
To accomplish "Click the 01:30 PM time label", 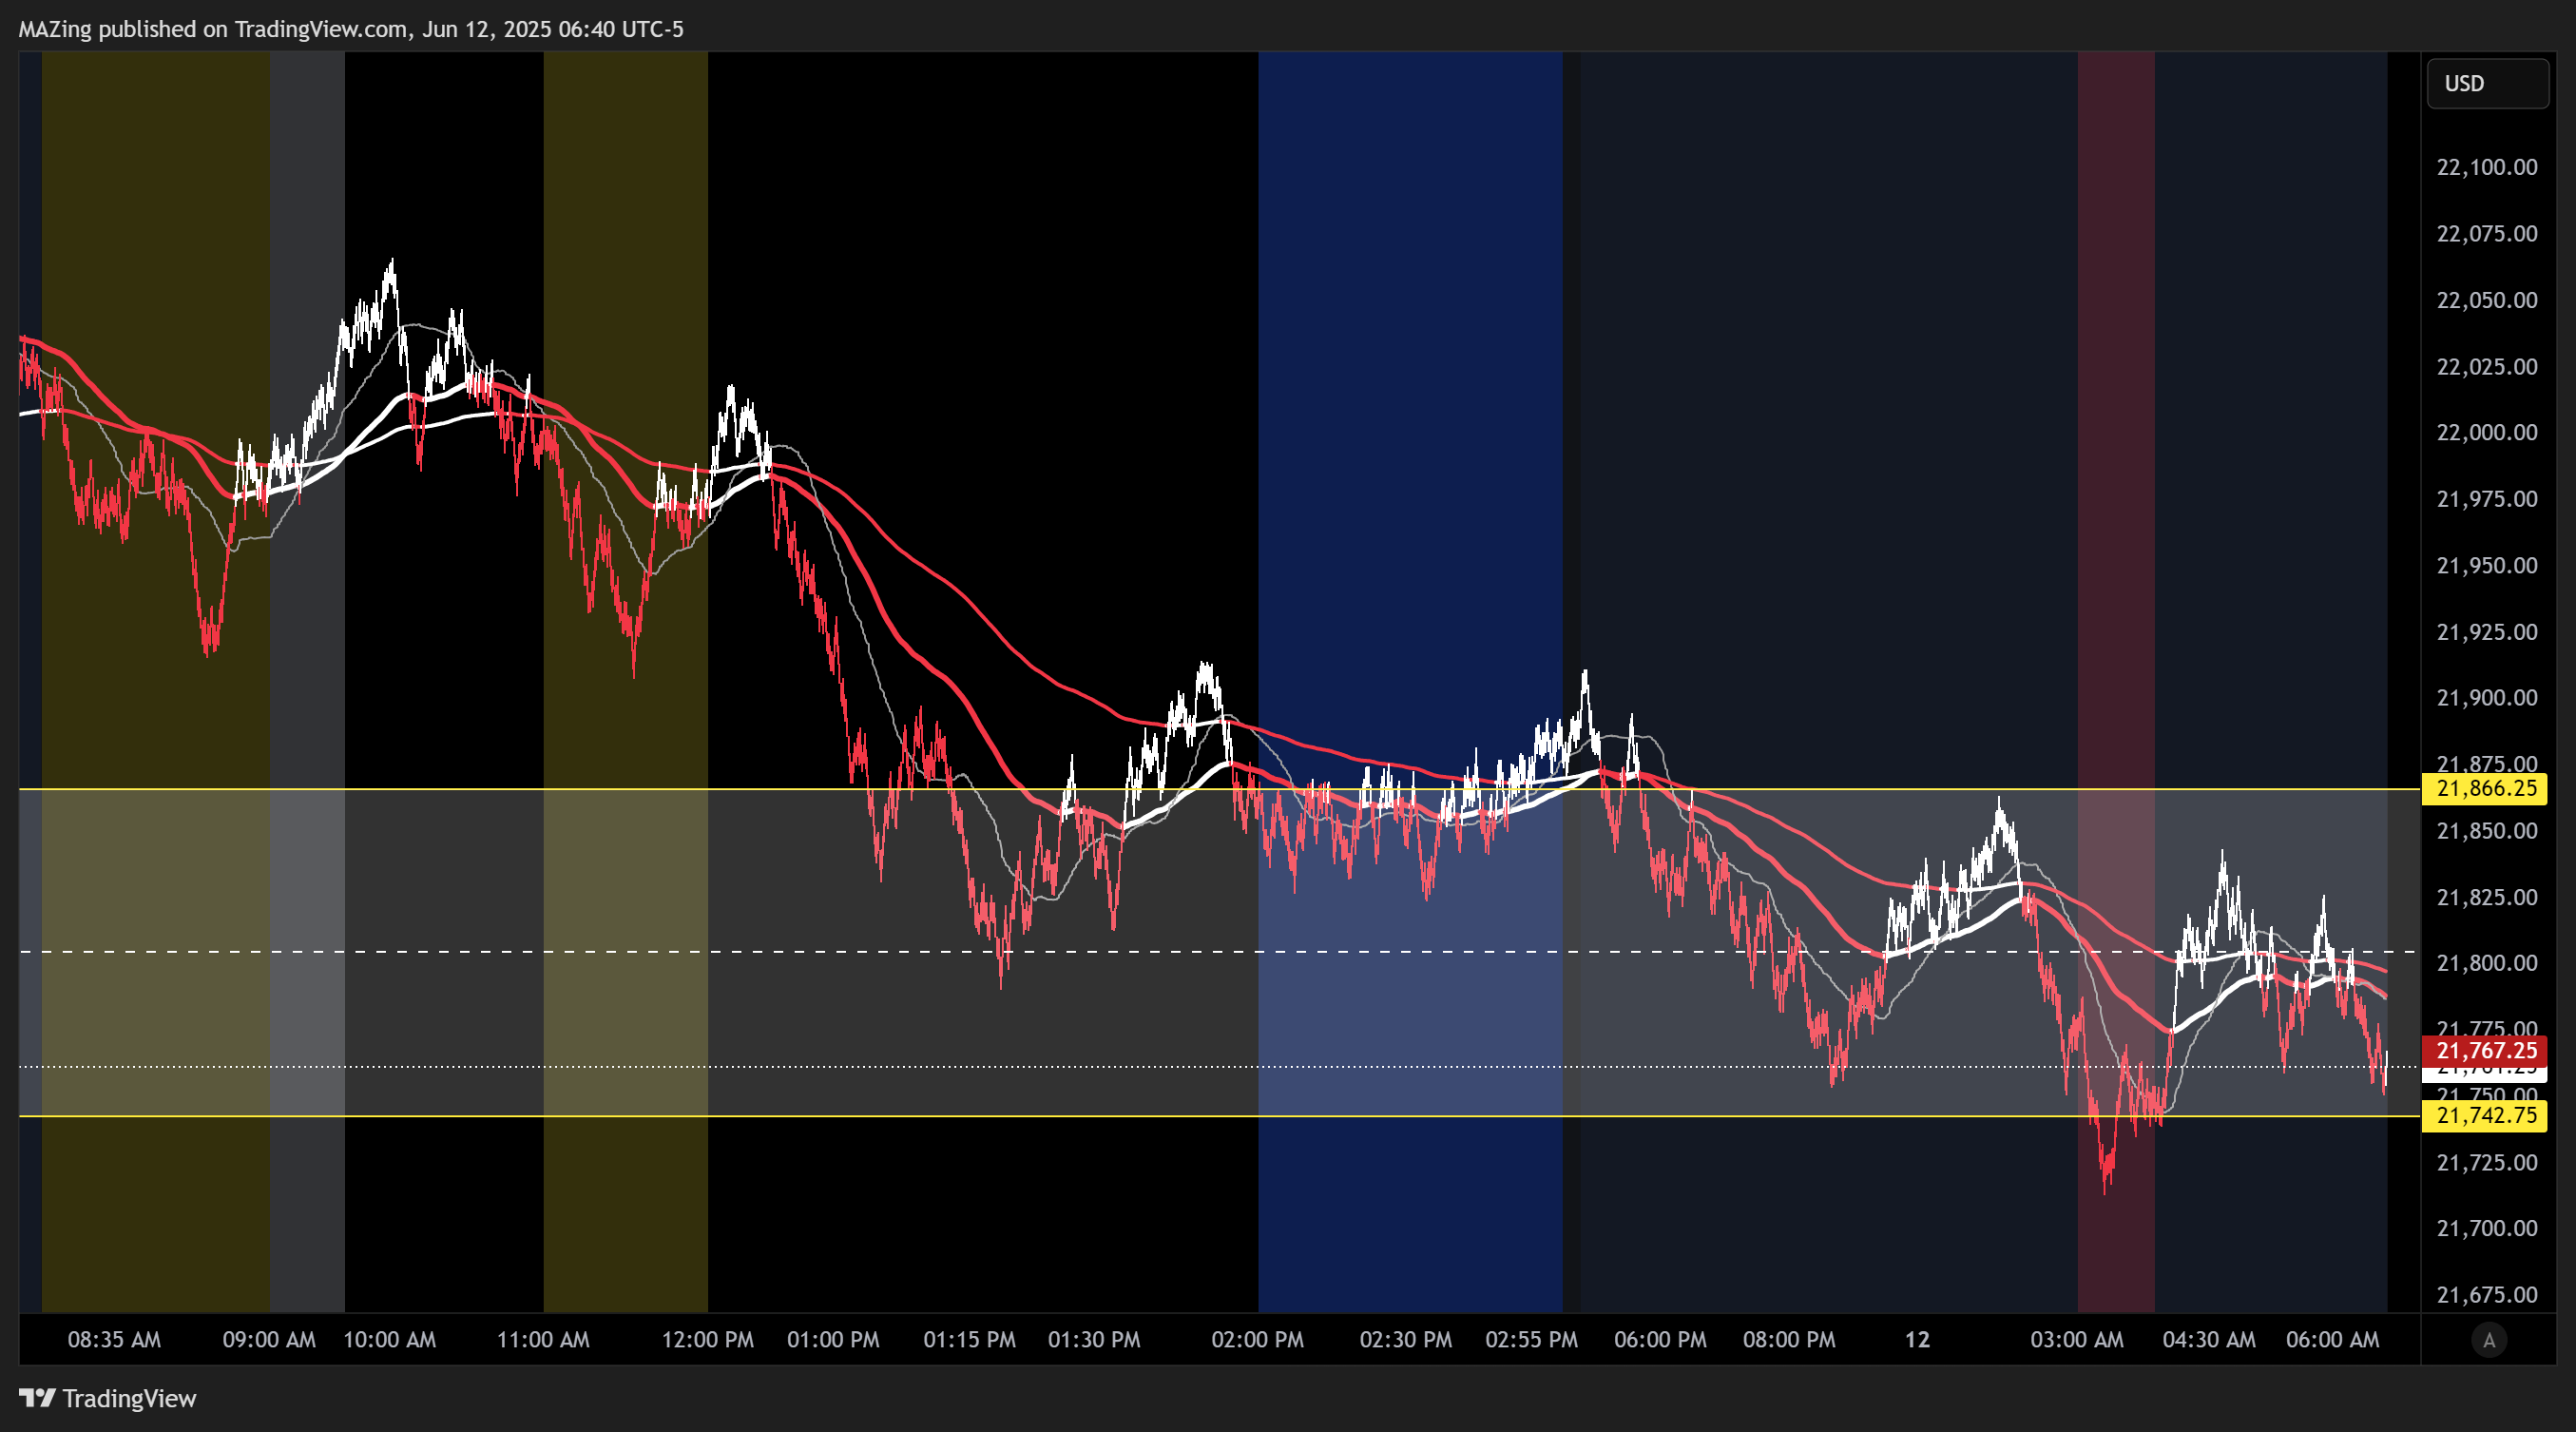I will pos(1094,1340).
